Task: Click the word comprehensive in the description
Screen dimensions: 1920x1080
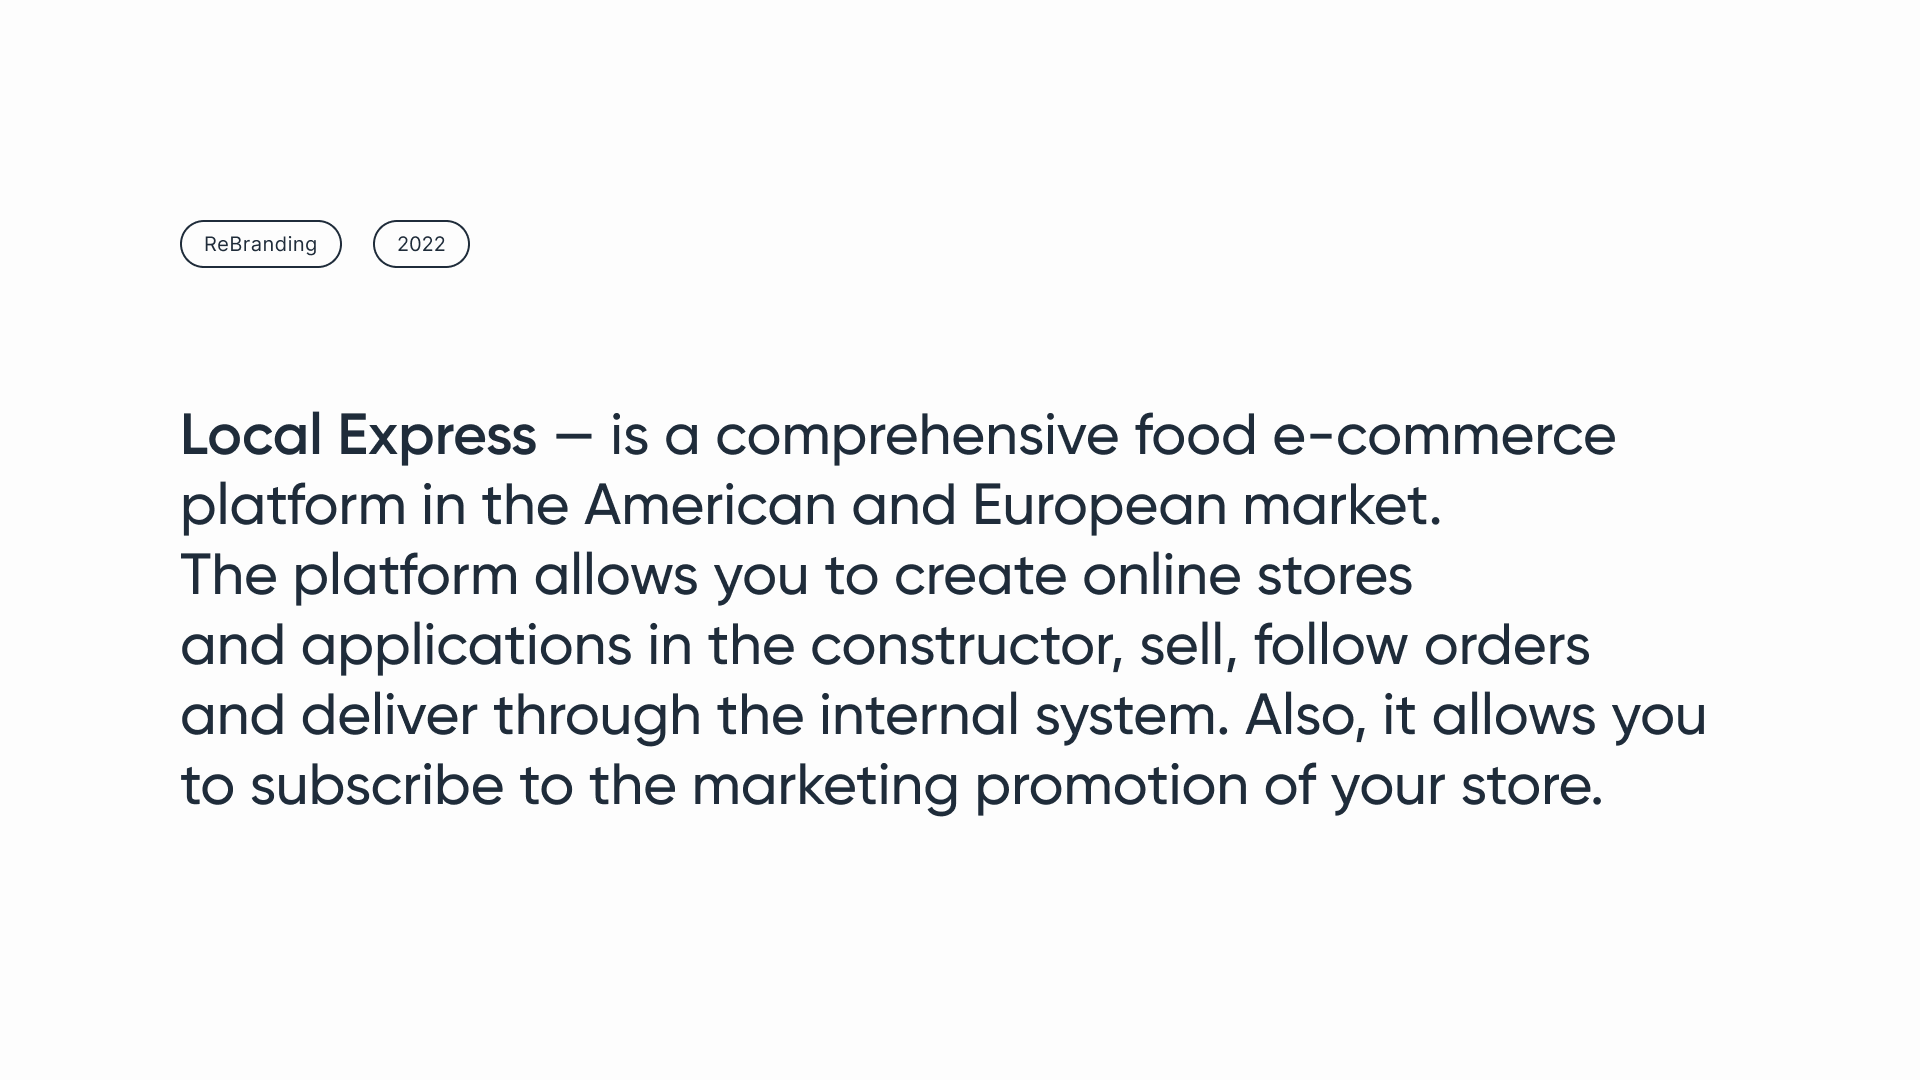Action: (917, 437)
